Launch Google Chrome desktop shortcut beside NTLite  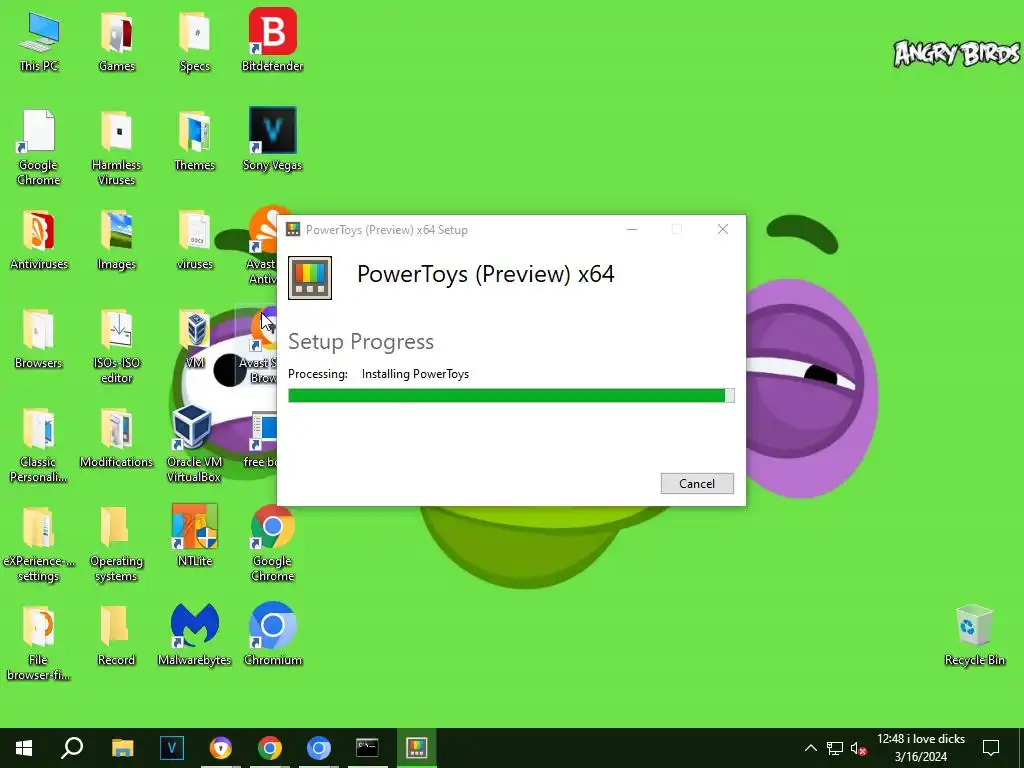272,543
